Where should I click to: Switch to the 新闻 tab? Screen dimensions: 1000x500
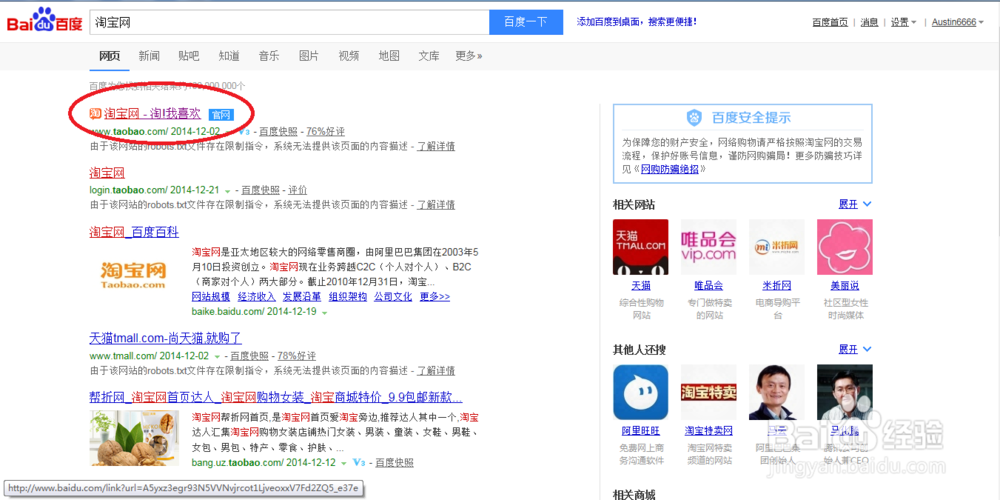pyautogui.click(x=149, y=56)
